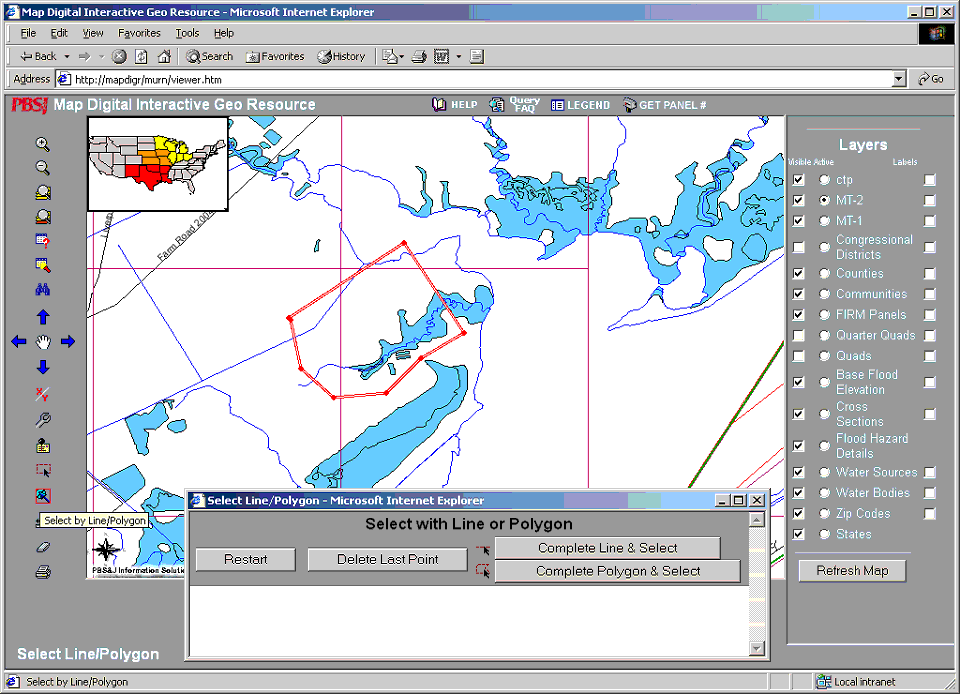Select the Find binoculars tool
The height and width of the screenshot is (694, 960).
[x=42, y=289]
